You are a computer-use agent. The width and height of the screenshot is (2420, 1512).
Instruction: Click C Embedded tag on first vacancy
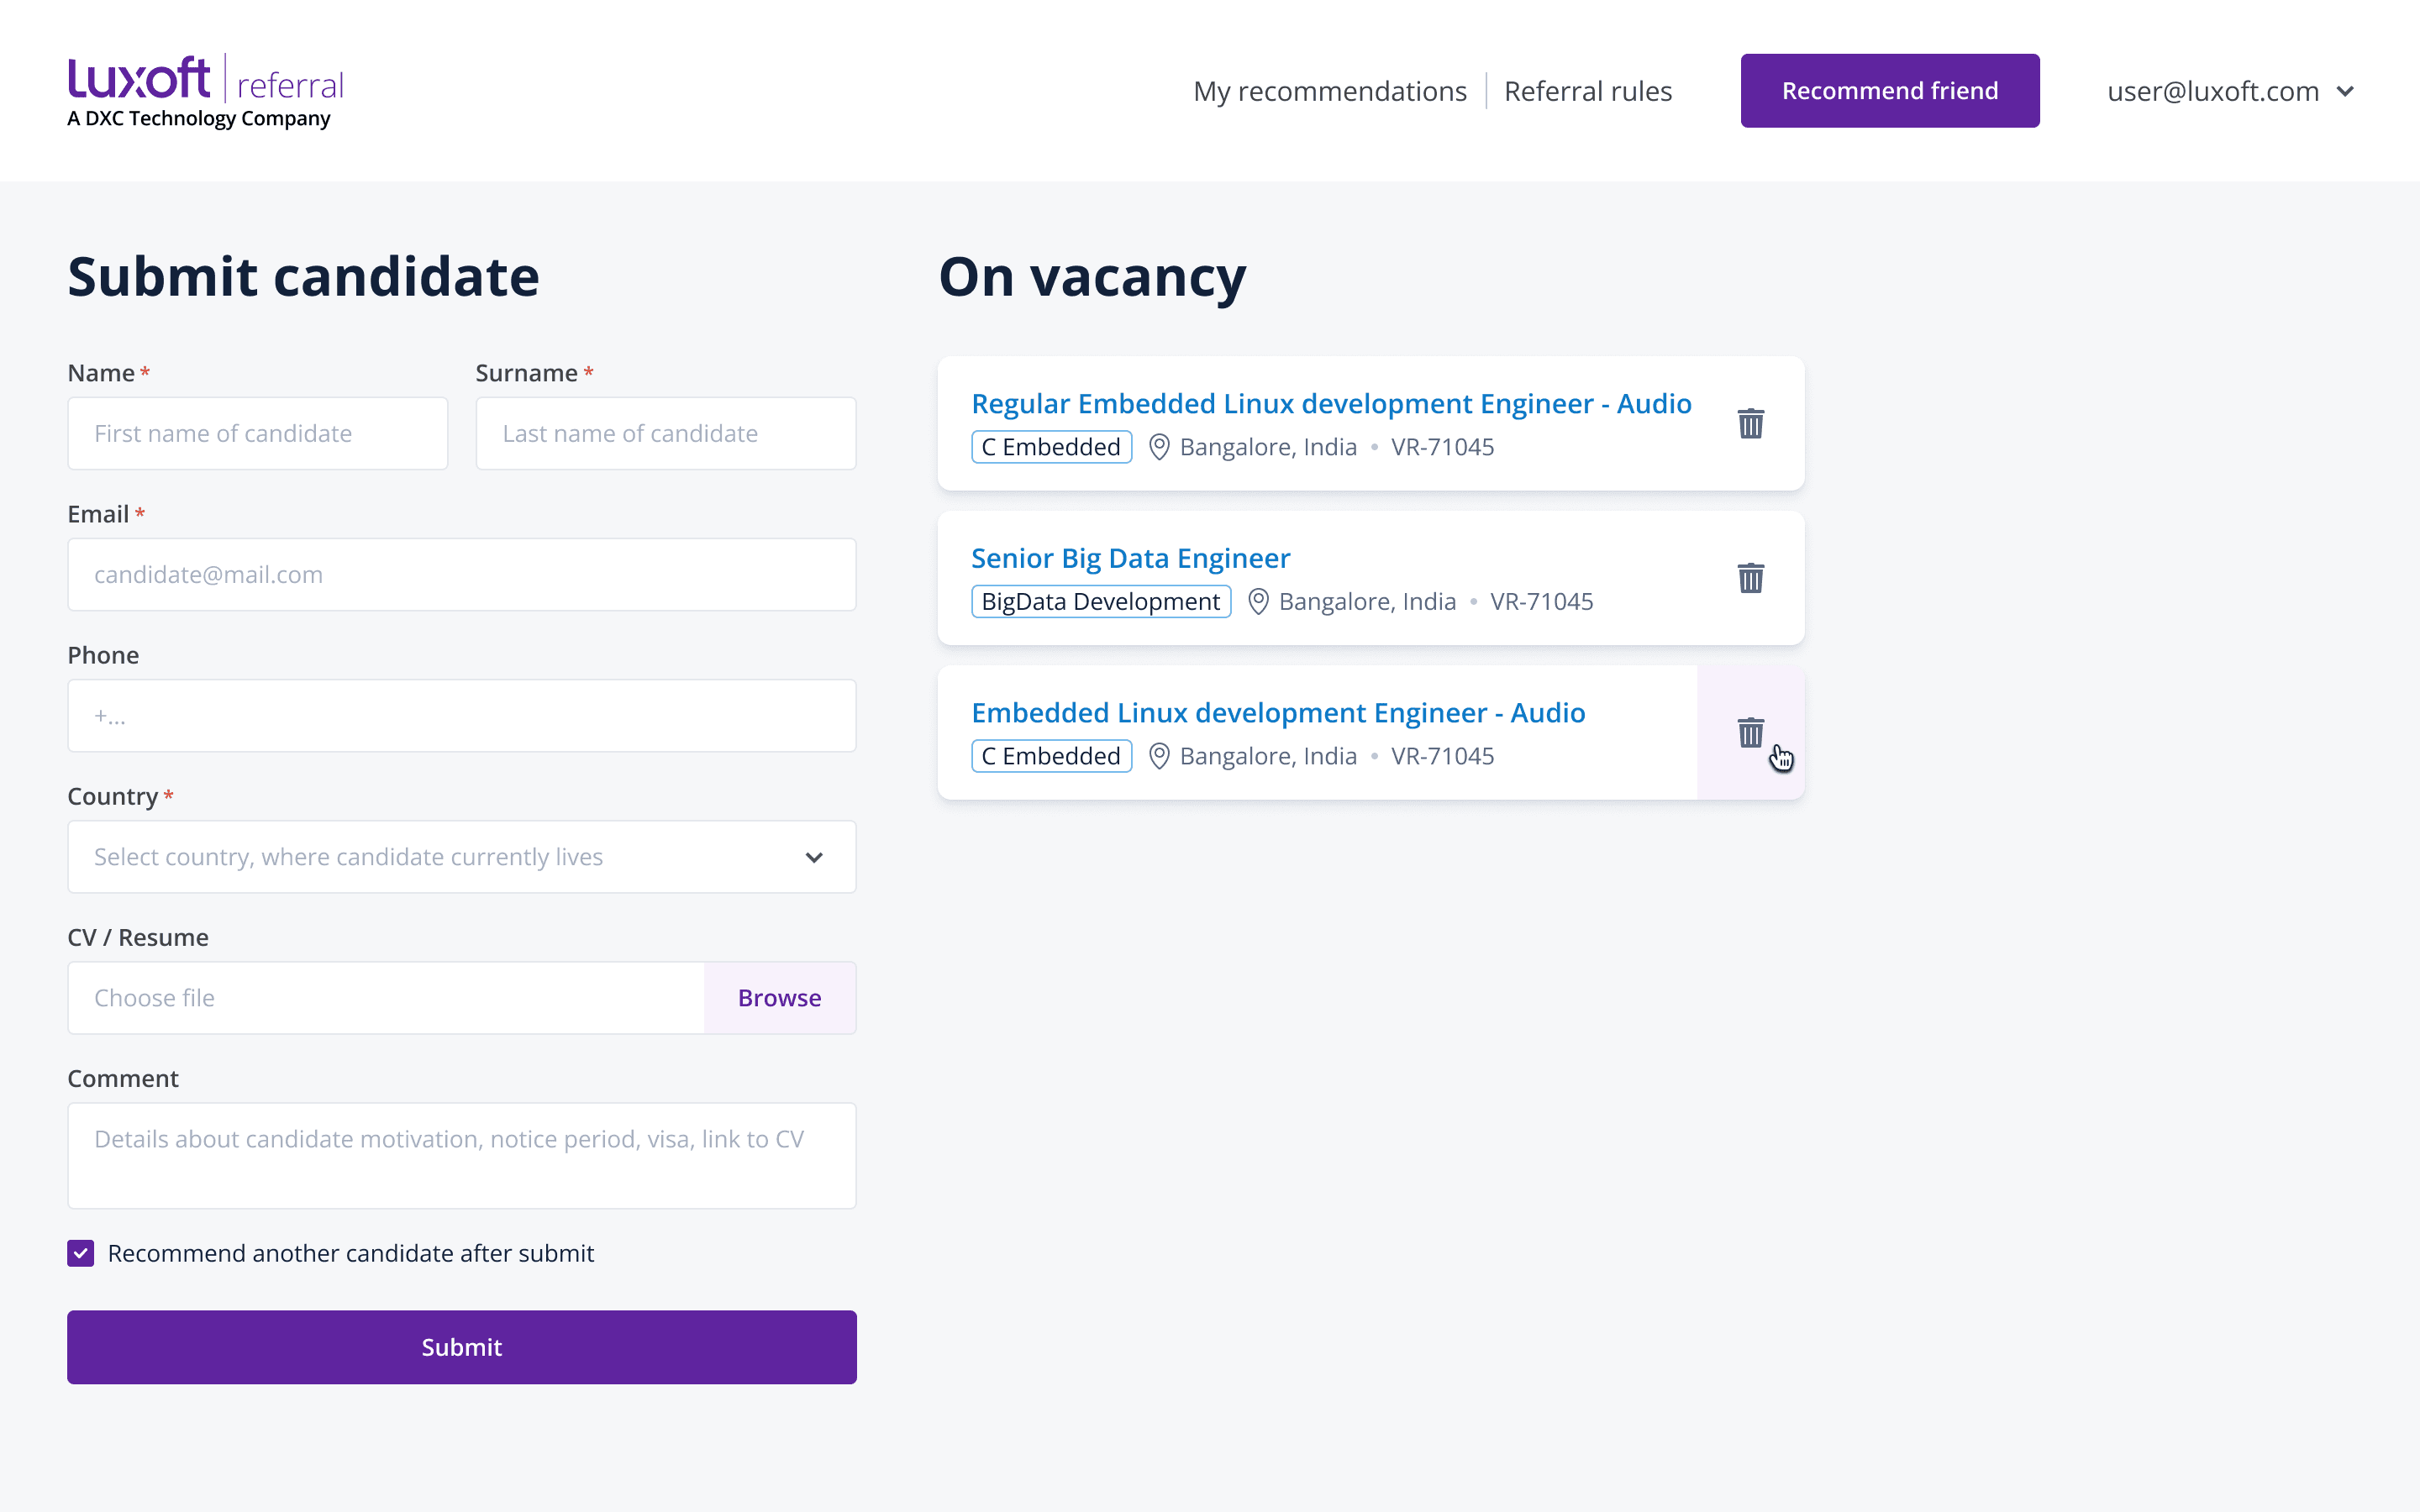click(x=1051, y=447)
